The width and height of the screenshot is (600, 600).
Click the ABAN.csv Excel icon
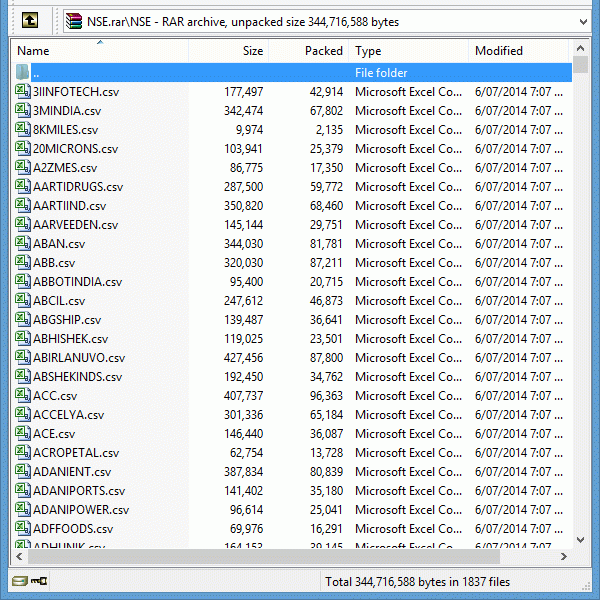pos(23,243)
